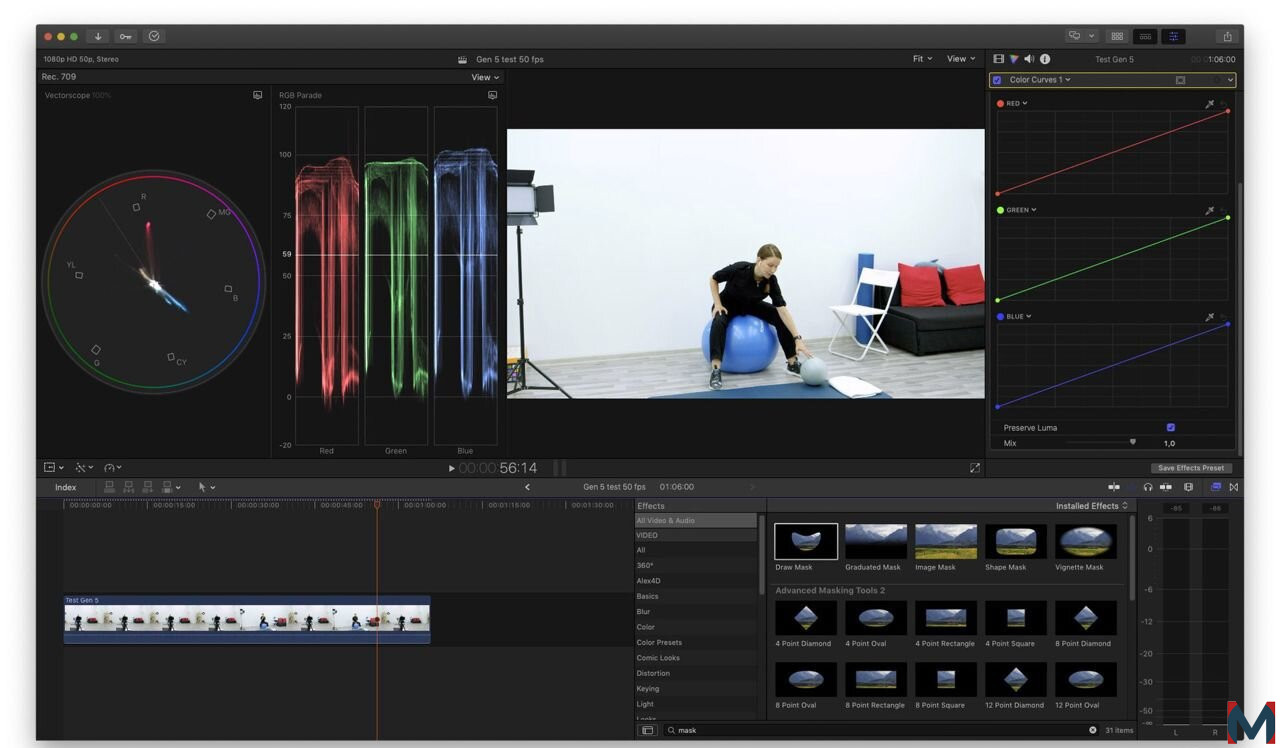
Task: Toggle the timeline panel icon
Action: pos(1145,36)
